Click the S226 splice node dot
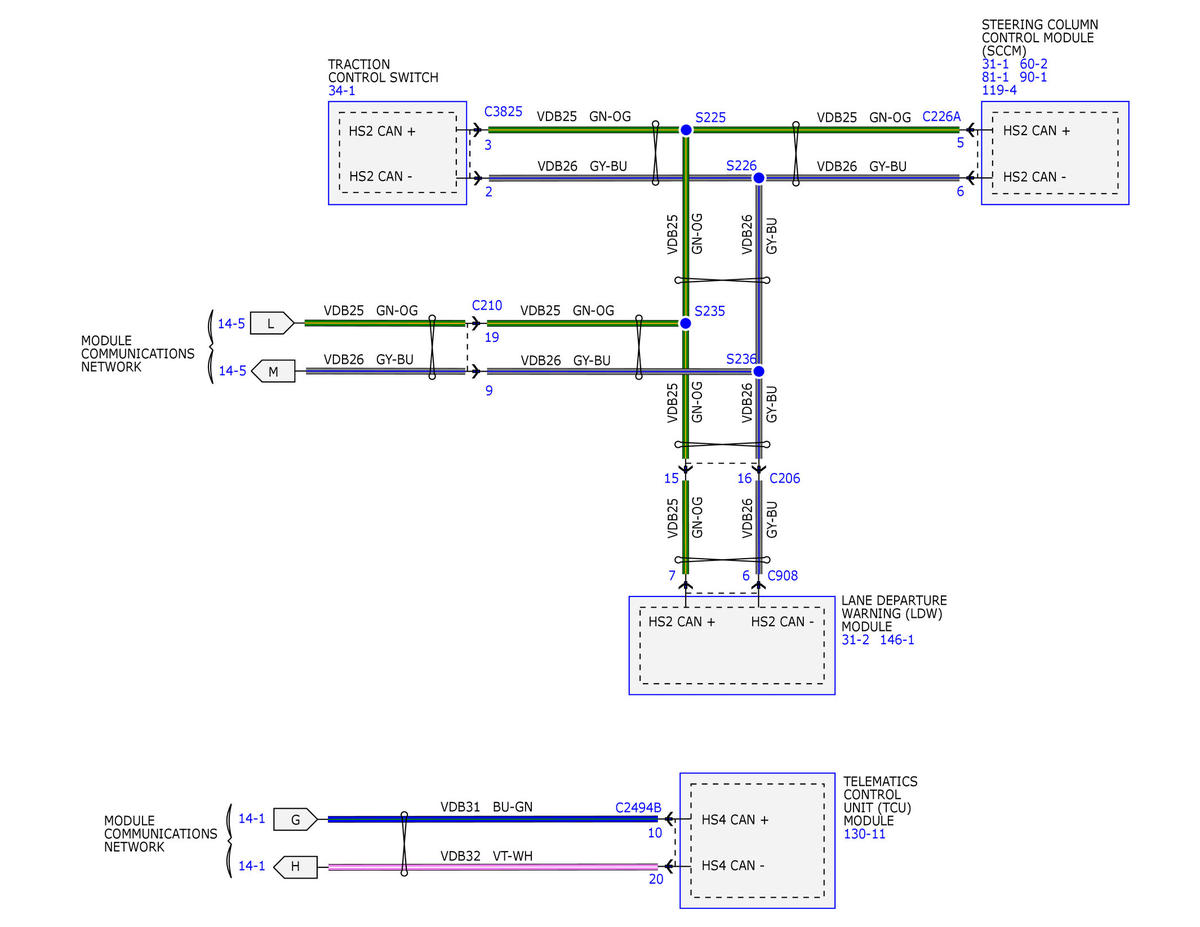 tap(758, 178)
